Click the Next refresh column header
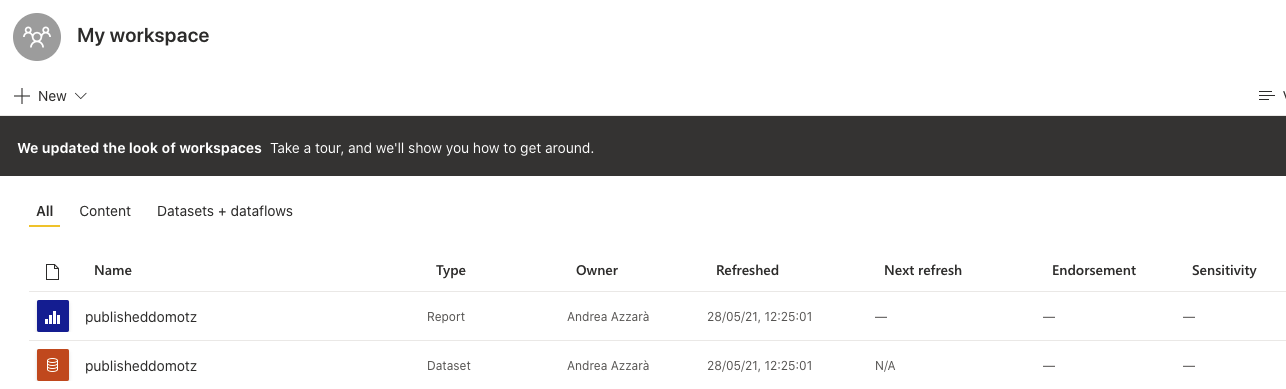The image size is (1286, 389). [923, 270]
